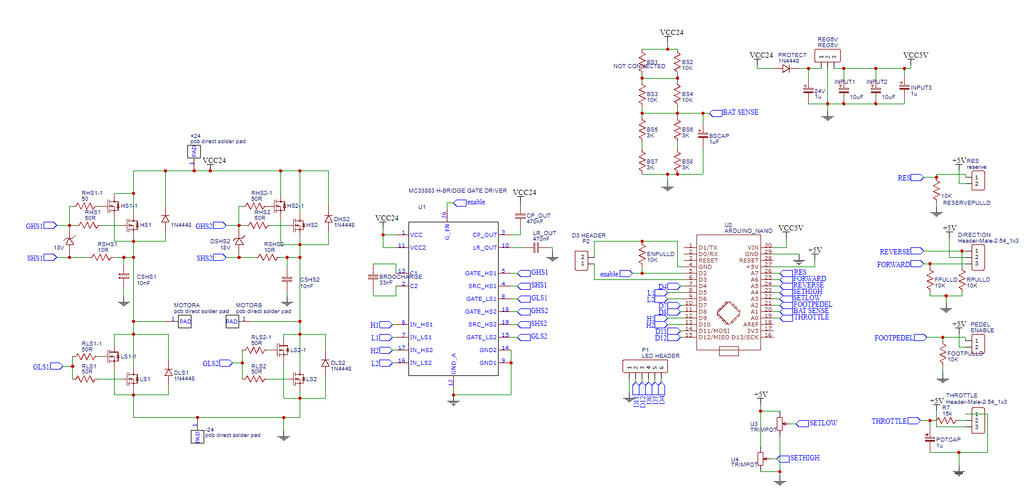Select the BS8 3K resistor

coord(677,162)
